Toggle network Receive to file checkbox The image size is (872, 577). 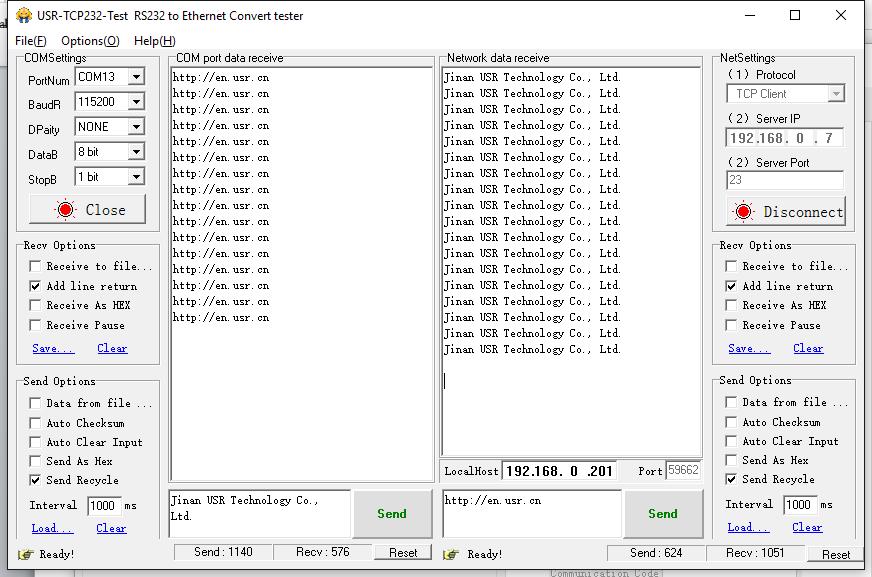pos(731,266)
